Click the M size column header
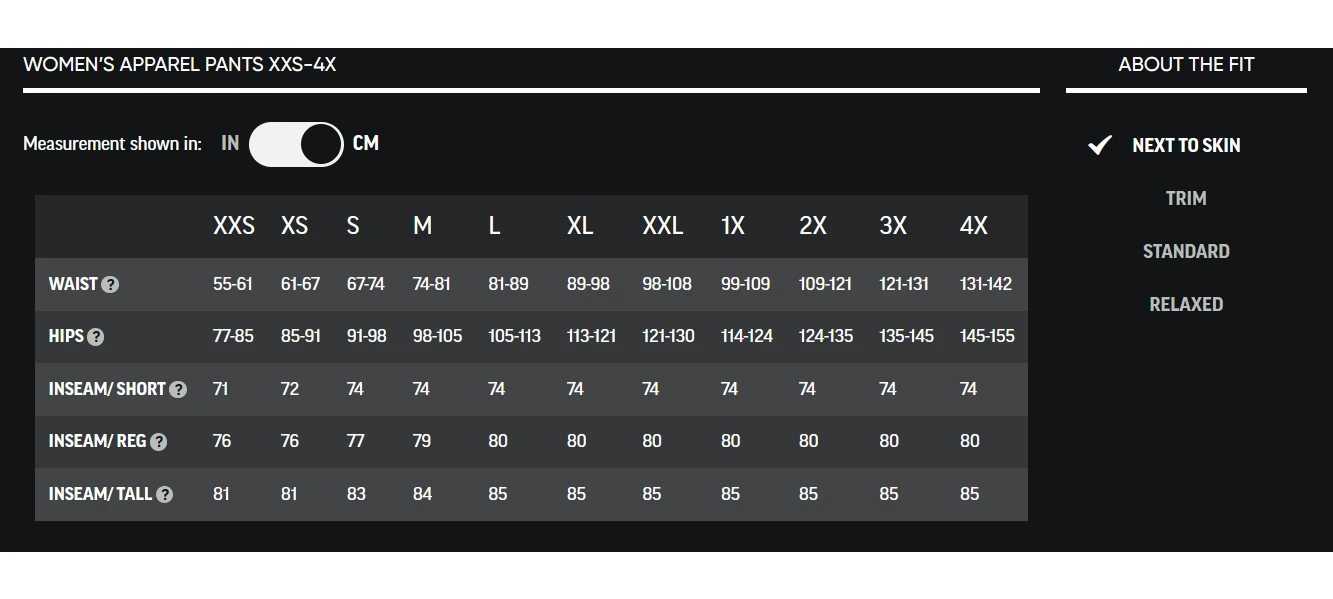Image resolution: width=1333 pixels, height=599 pixels. point(423,226)
